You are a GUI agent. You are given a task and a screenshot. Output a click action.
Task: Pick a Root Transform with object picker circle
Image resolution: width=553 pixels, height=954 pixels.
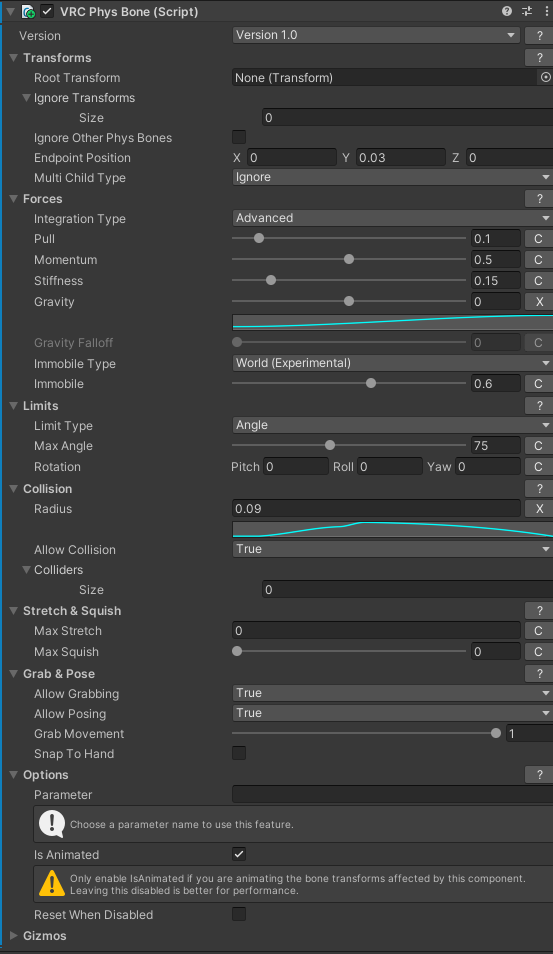tap(546, 77)
